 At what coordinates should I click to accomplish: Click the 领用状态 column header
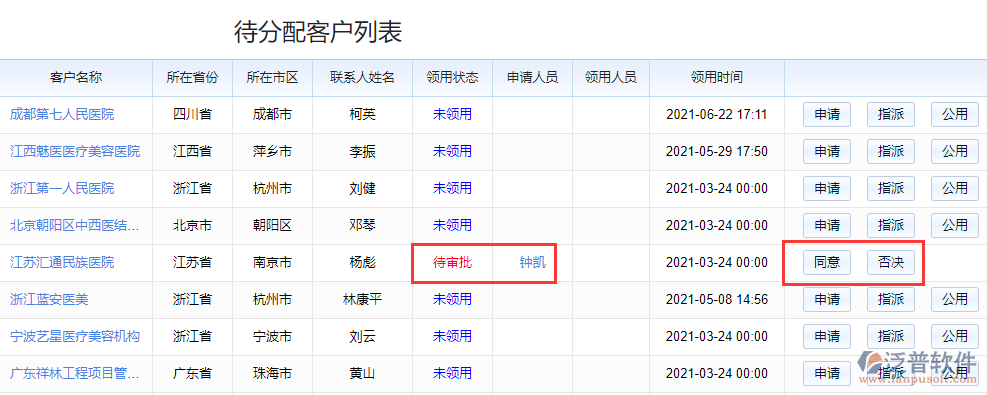[452, 78]
